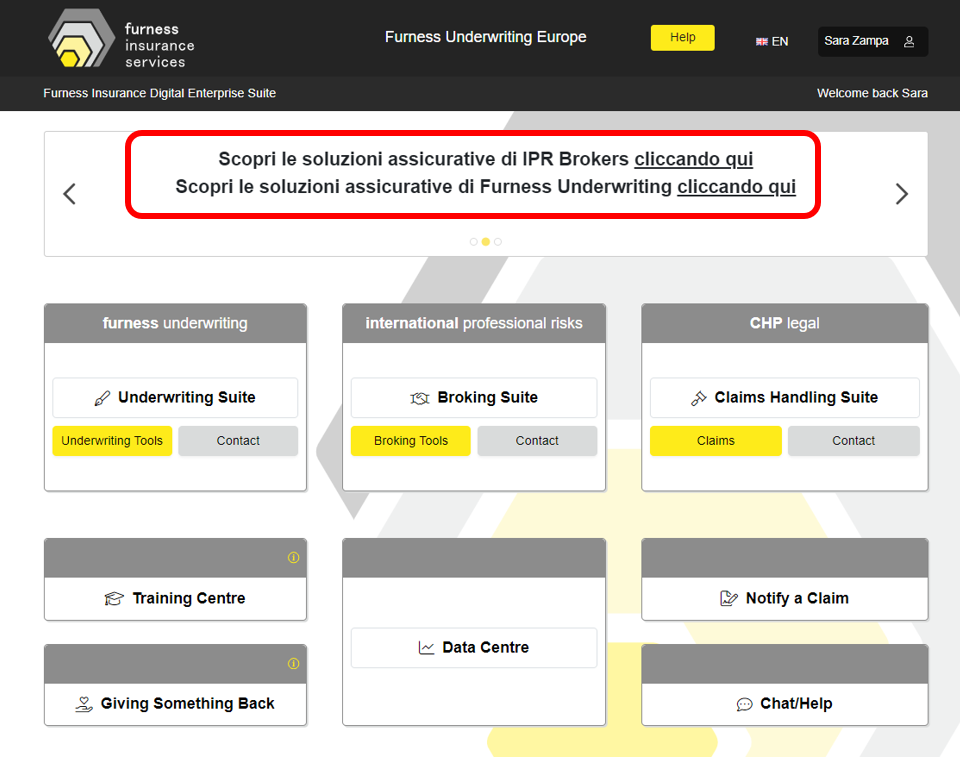
Task: Click the user profile icon beside Sara Zampa
Action: [909, 42]
